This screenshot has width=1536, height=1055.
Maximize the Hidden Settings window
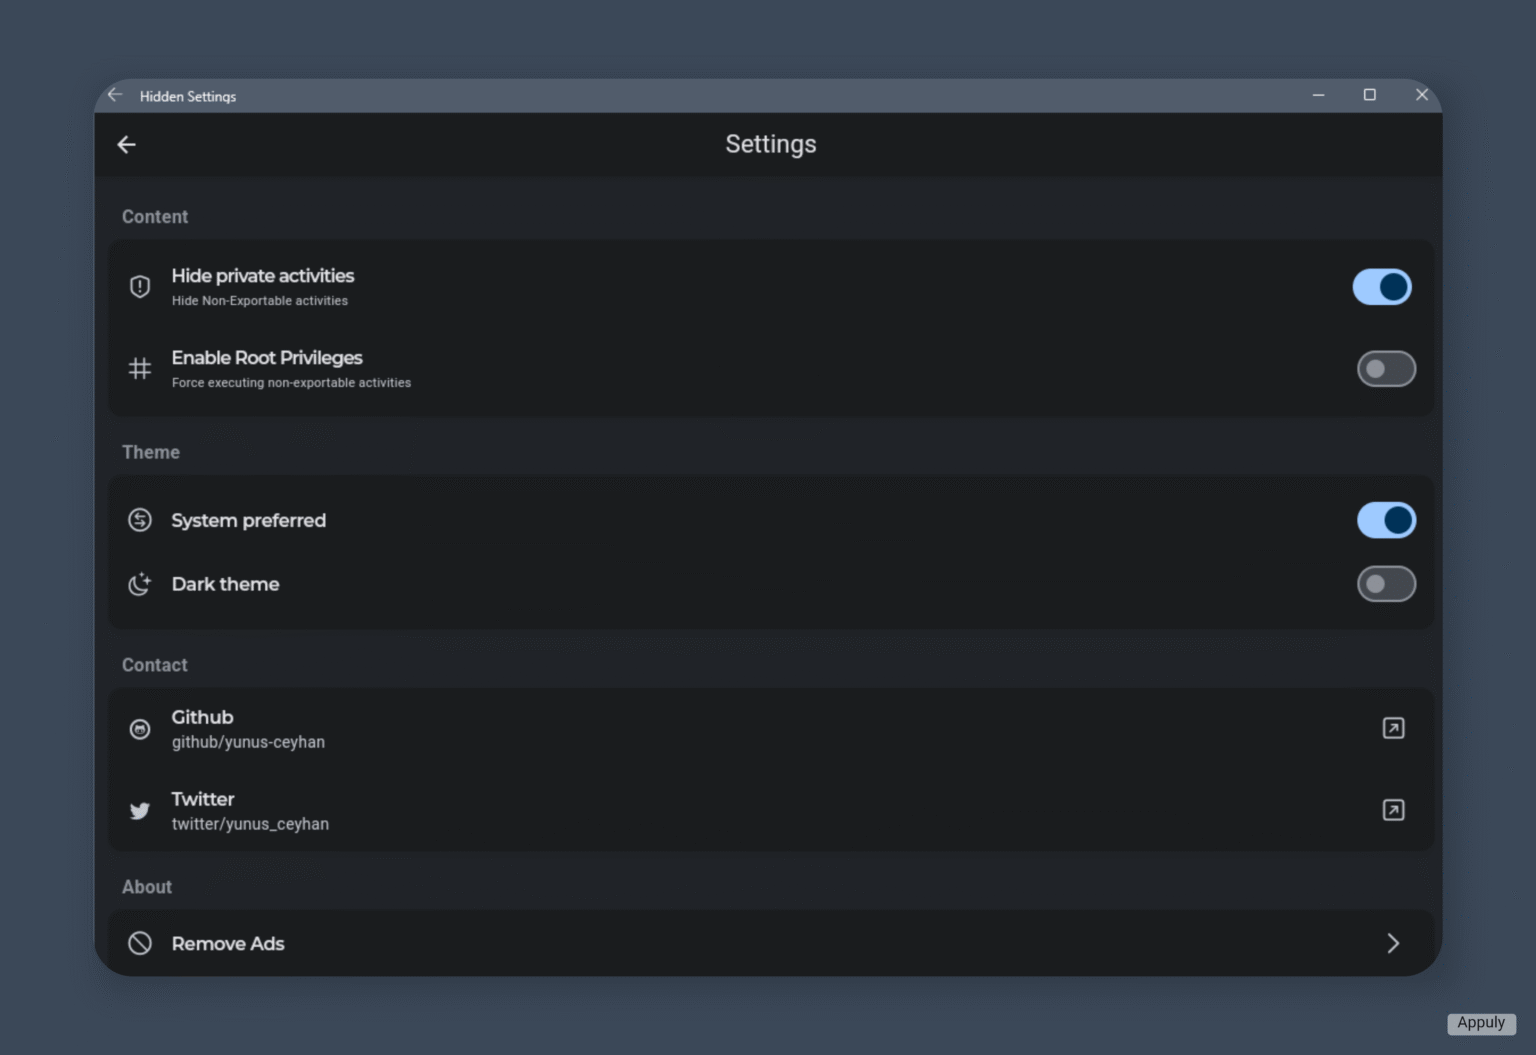tap(1370, 95)
